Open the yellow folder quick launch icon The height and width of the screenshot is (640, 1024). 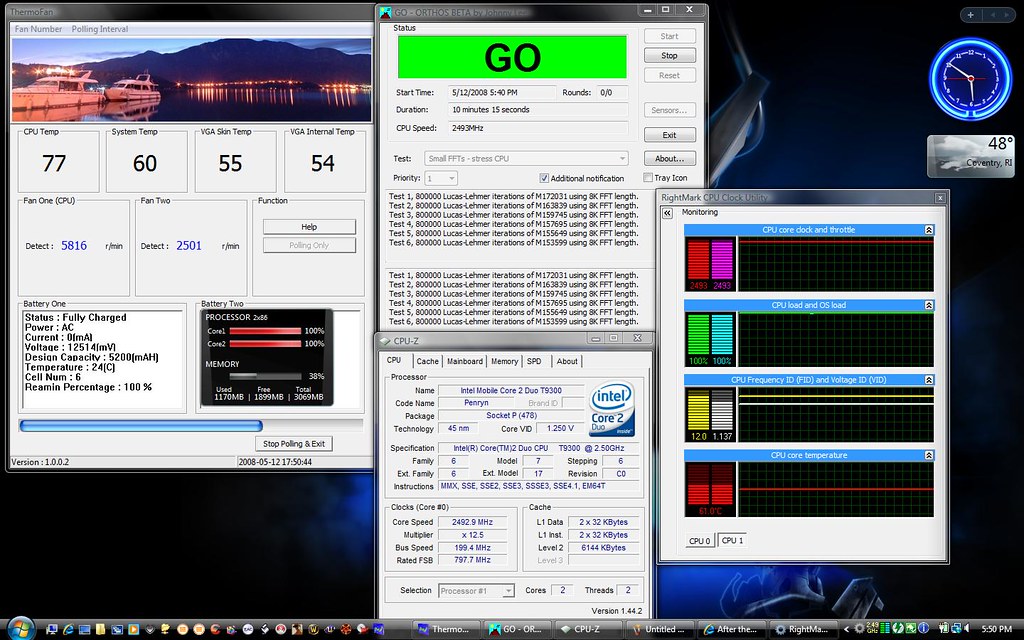(x=101, y=629)
